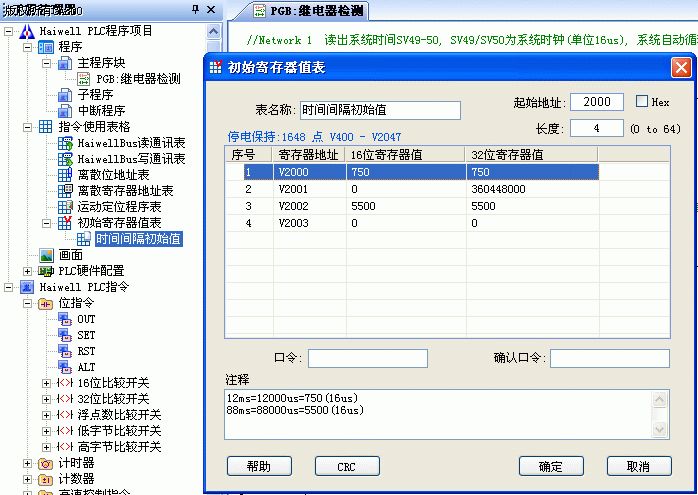Screen dimensions: 698x495
Task: Select 时间间隔初始值 in the tree
Action: 138,239
